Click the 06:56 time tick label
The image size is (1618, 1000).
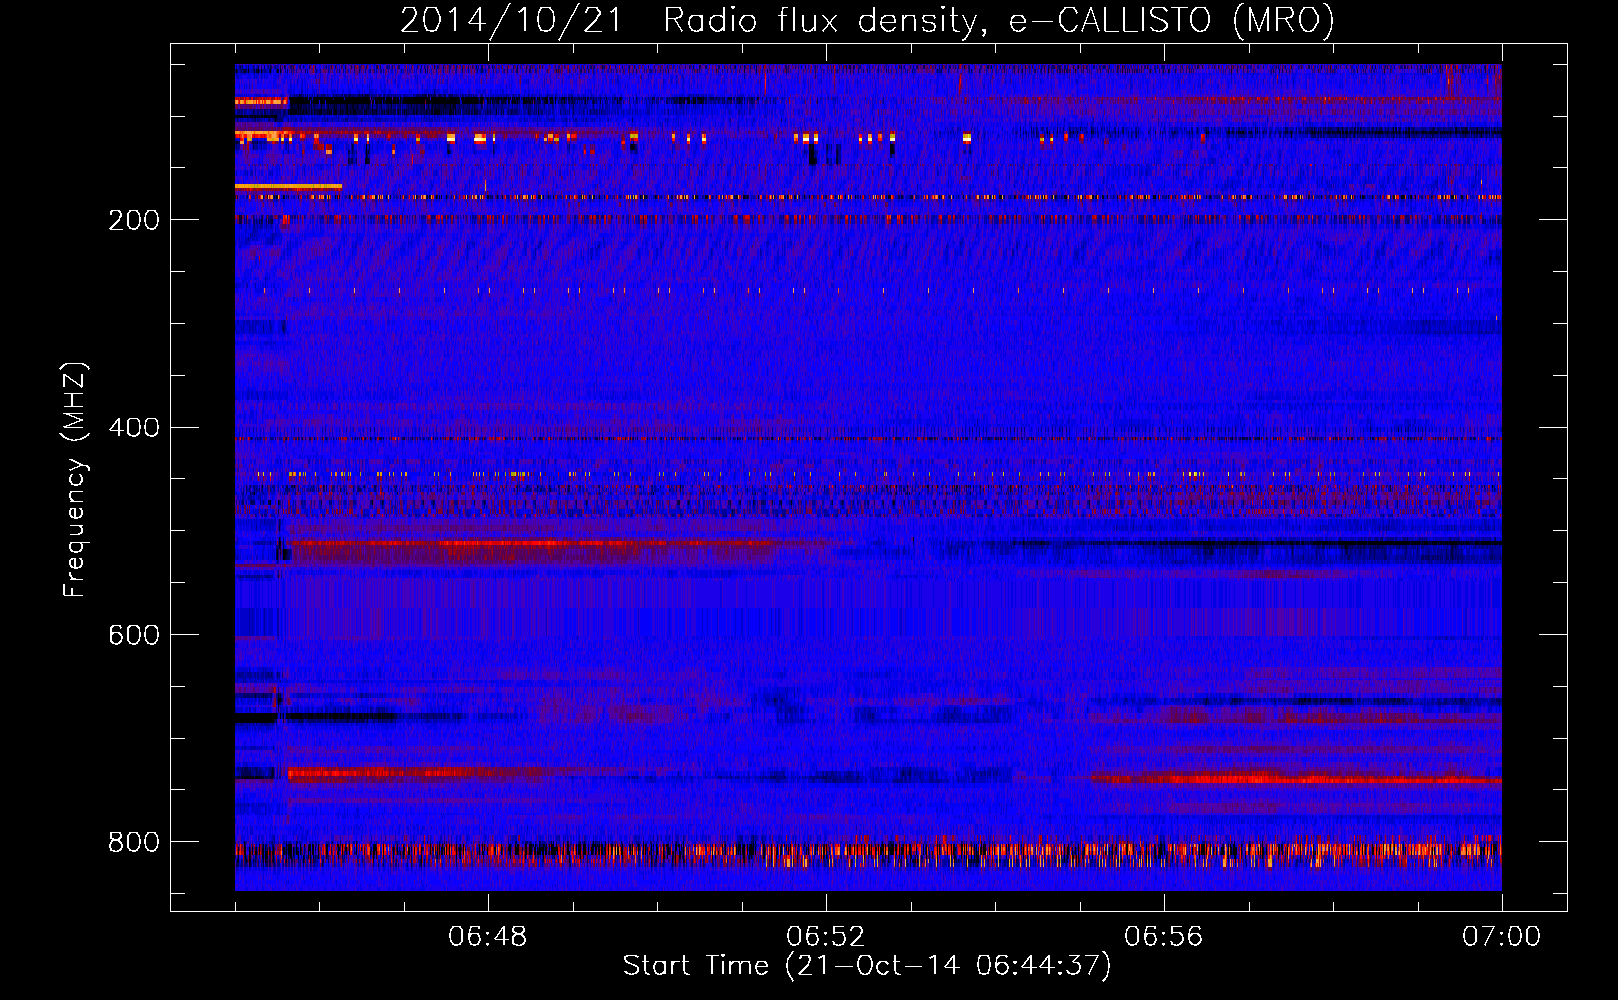1164,937
